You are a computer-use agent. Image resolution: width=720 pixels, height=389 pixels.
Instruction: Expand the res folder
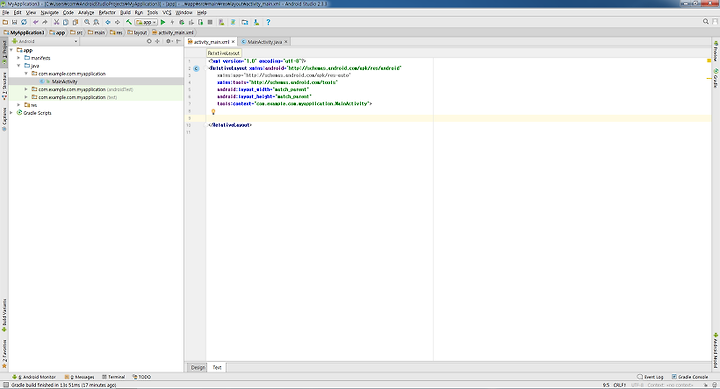pos(19,105)
